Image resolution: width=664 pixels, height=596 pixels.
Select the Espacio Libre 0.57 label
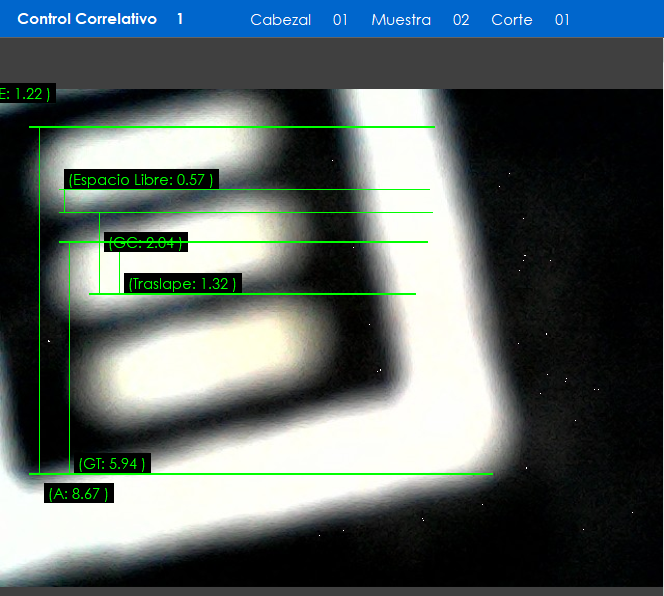141,180
